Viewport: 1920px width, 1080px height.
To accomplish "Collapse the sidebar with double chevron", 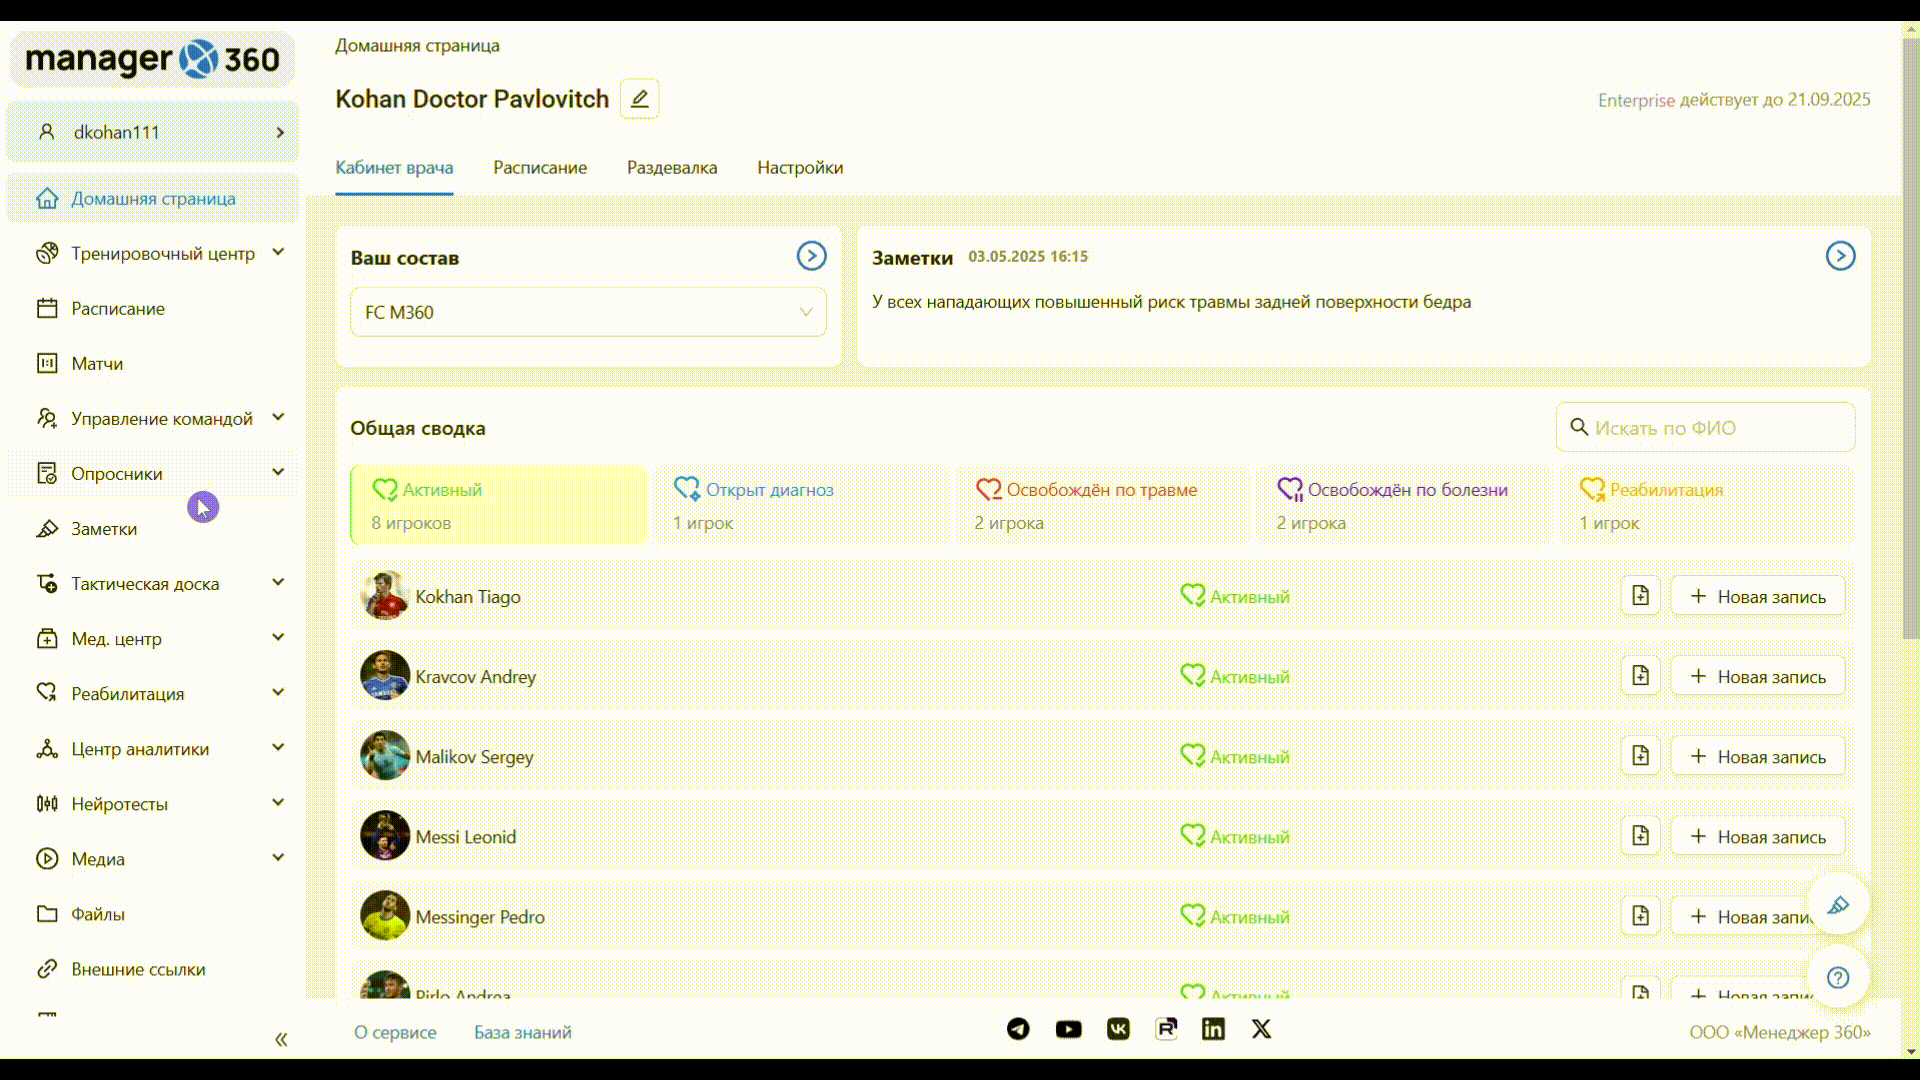I will click(281, 1040).
